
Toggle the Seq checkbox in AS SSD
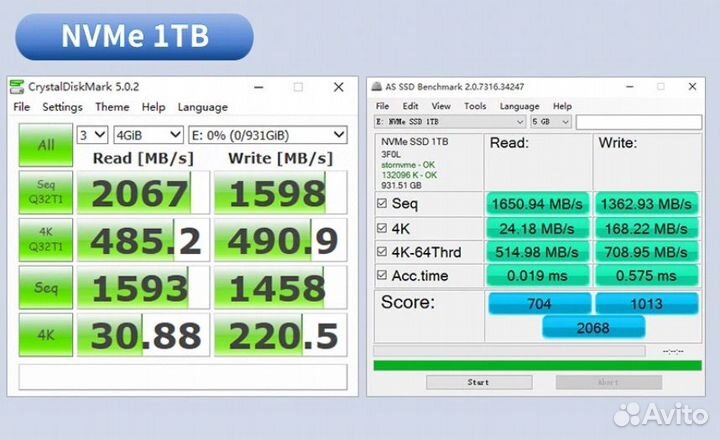pyautogui.click(x=382, y=203)
